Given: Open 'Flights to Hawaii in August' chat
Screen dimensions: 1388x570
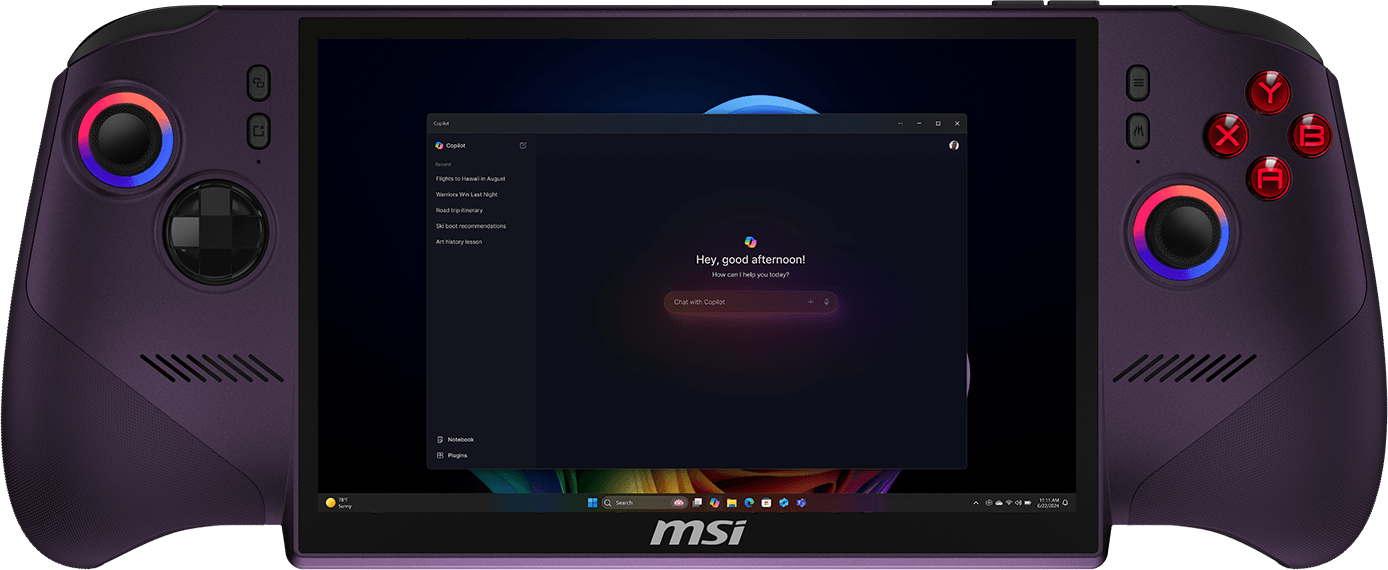Looking at the screenshot, I should click(470, 178).
